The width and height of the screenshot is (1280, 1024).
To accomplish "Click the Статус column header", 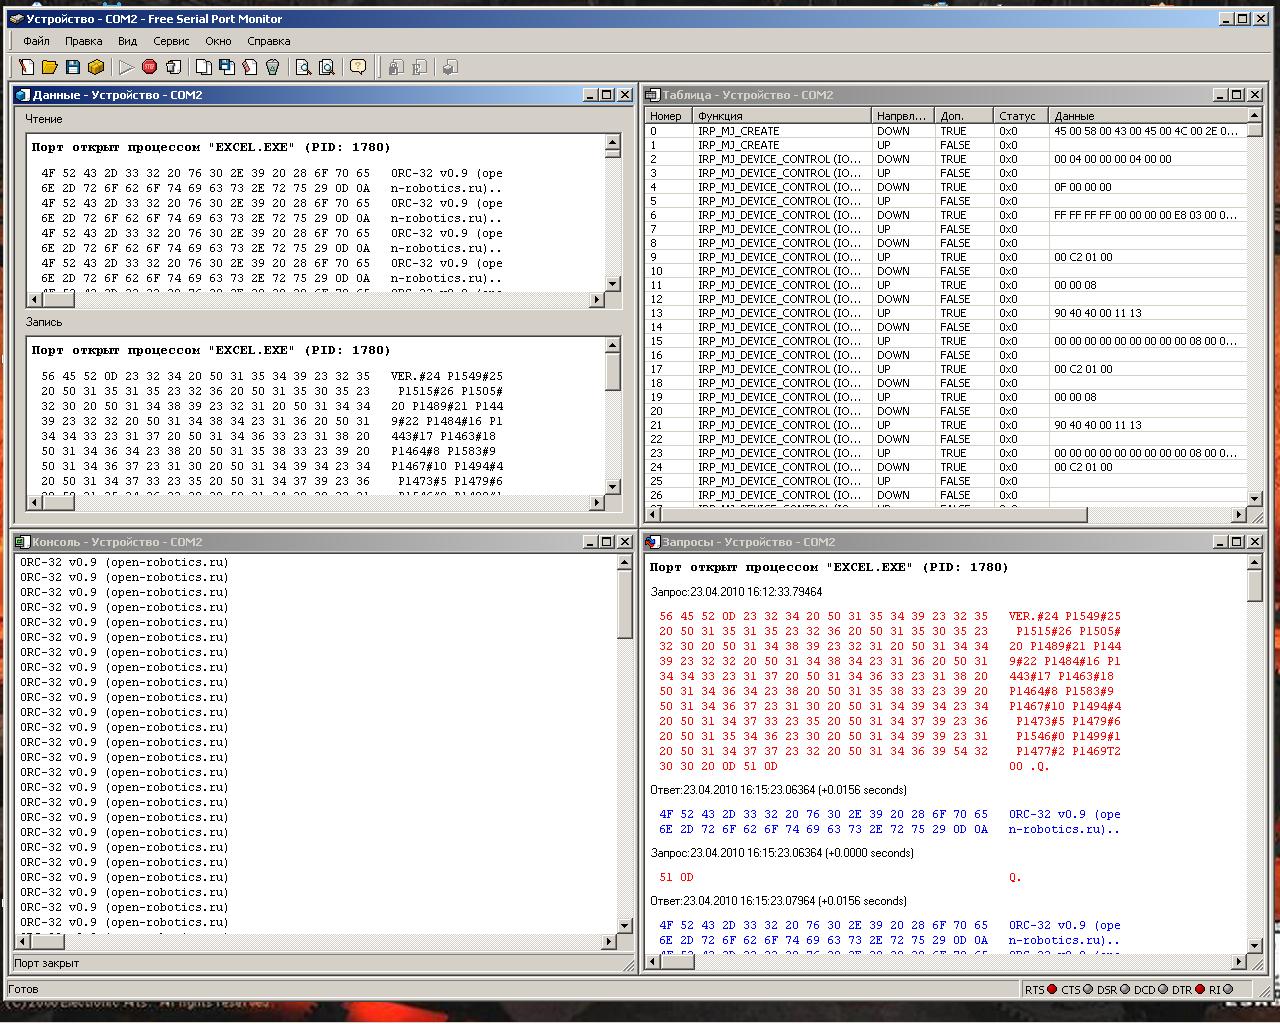I will (1018, 116).
